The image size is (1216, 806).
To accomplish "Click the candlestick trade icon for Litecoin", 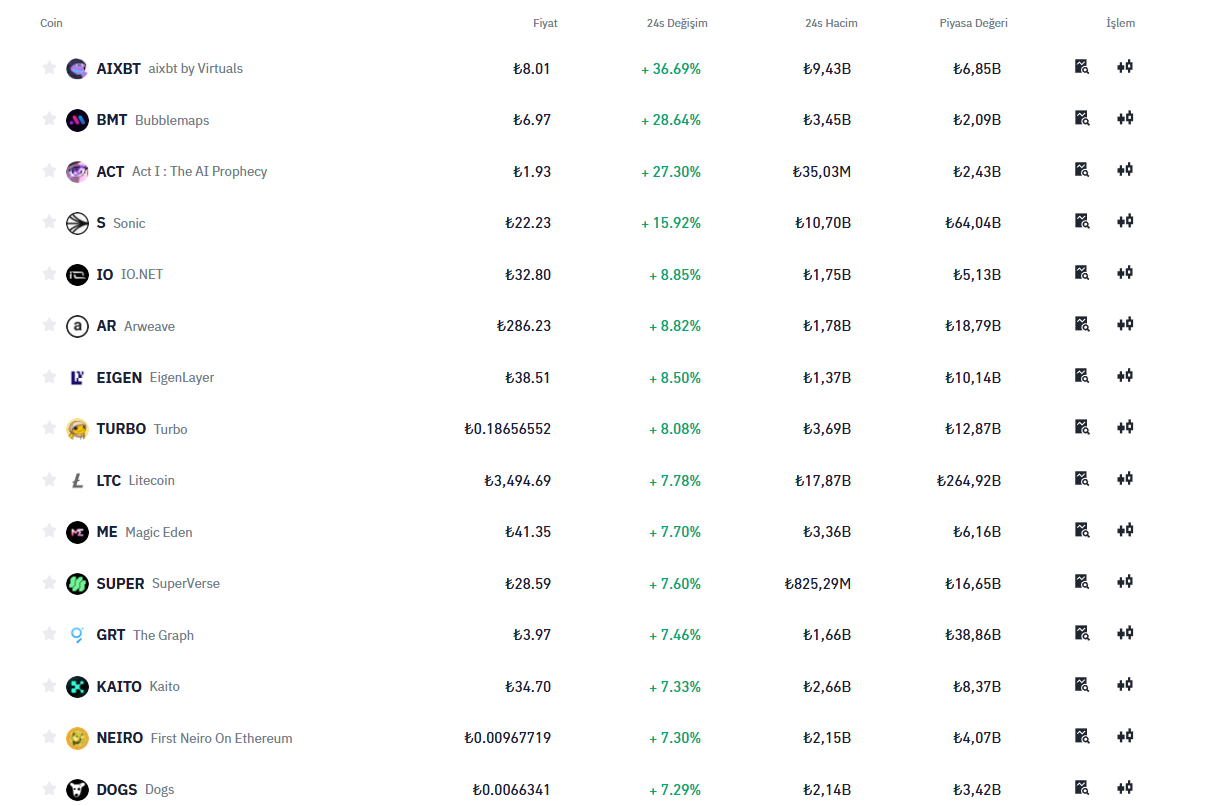I will (x=1125, y=479).
